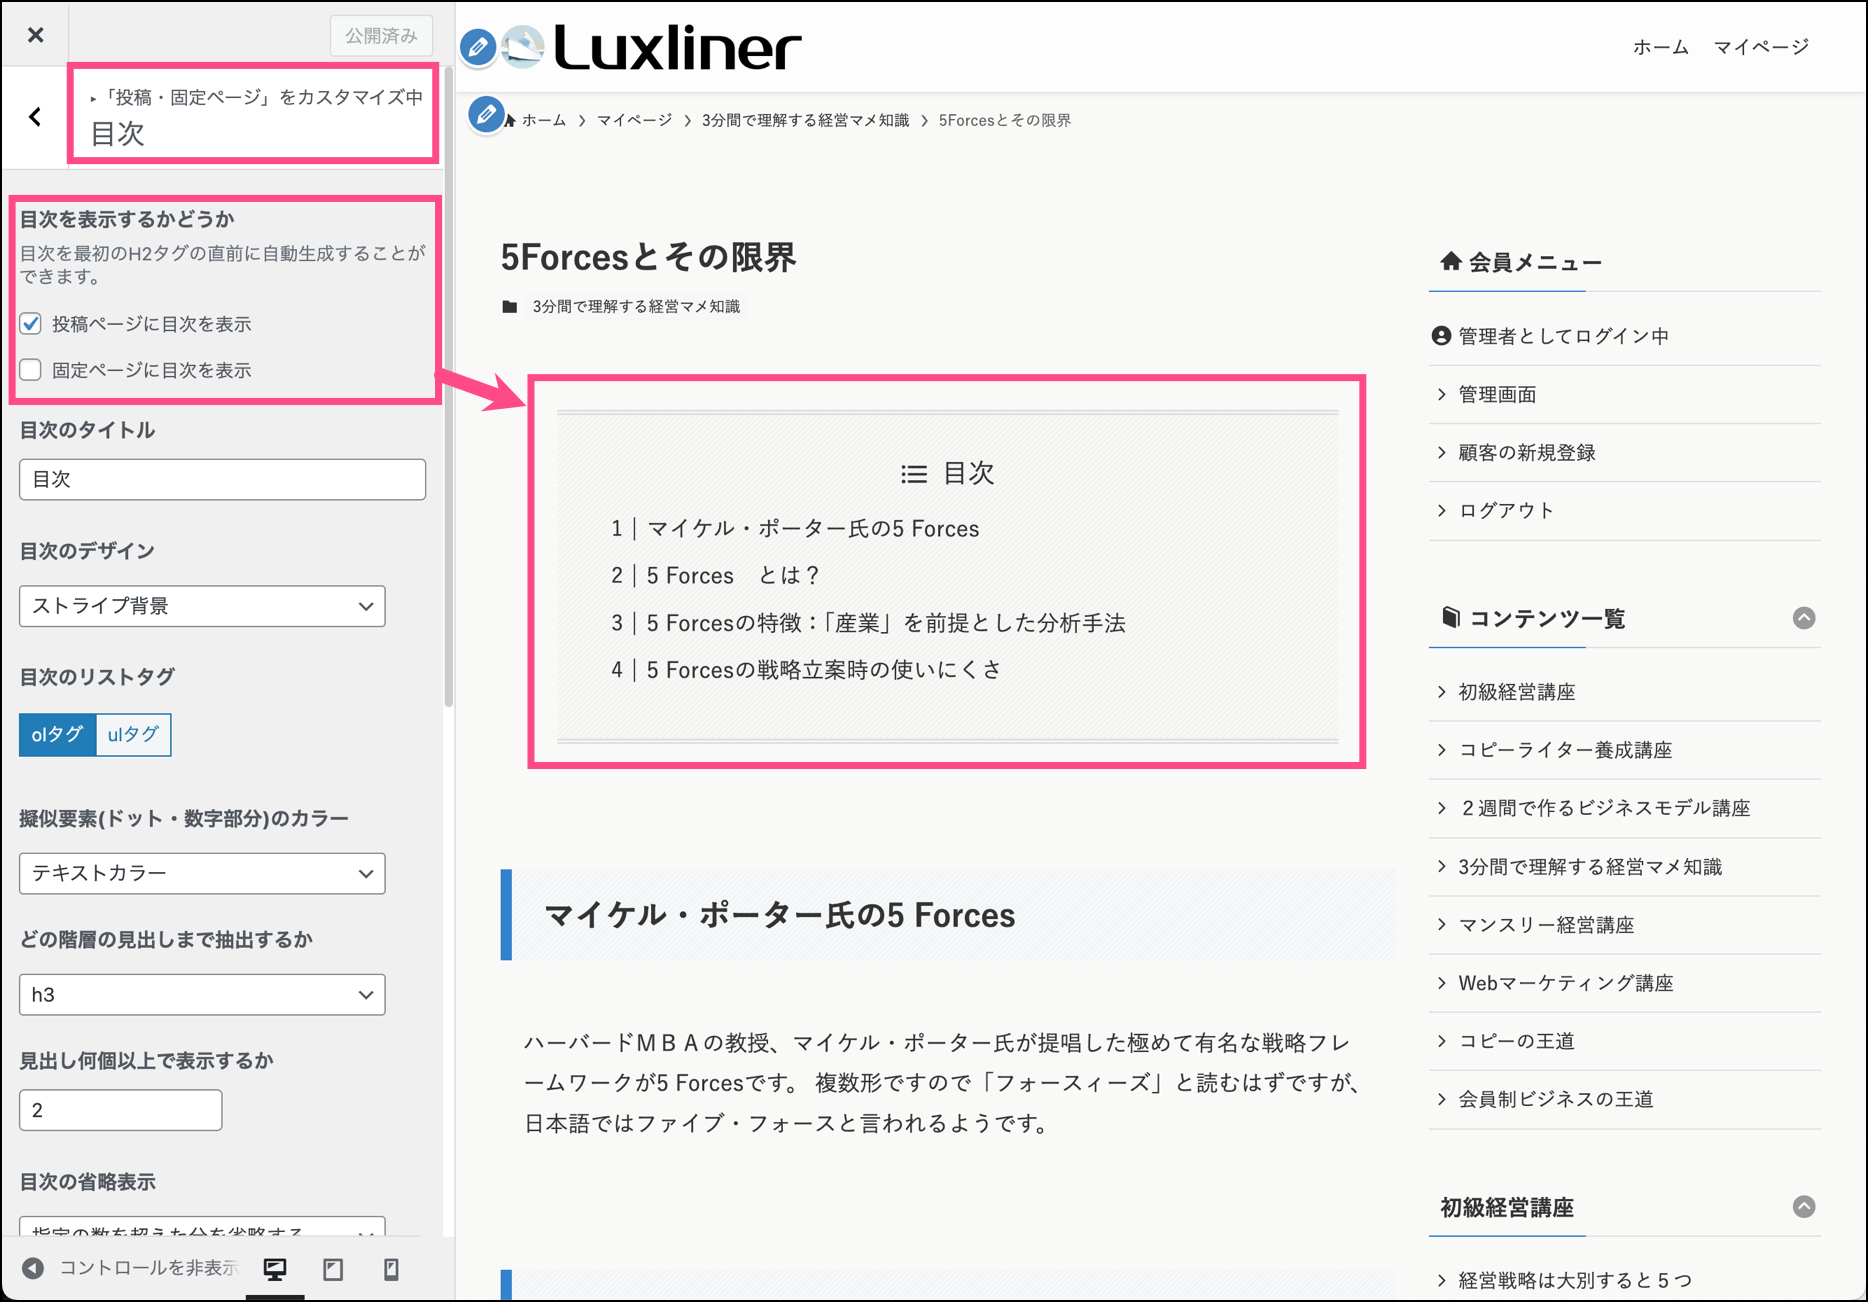Click the hide controls arrow icon
This screenshot has width=1868, height=1302.
click(33, 1268)
